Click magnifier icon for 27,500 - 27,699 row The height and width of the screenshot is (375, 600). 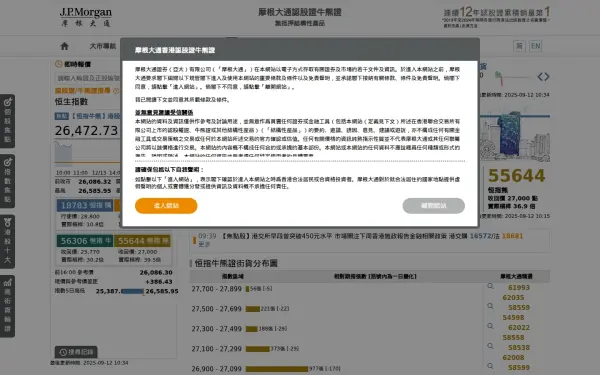490,306
